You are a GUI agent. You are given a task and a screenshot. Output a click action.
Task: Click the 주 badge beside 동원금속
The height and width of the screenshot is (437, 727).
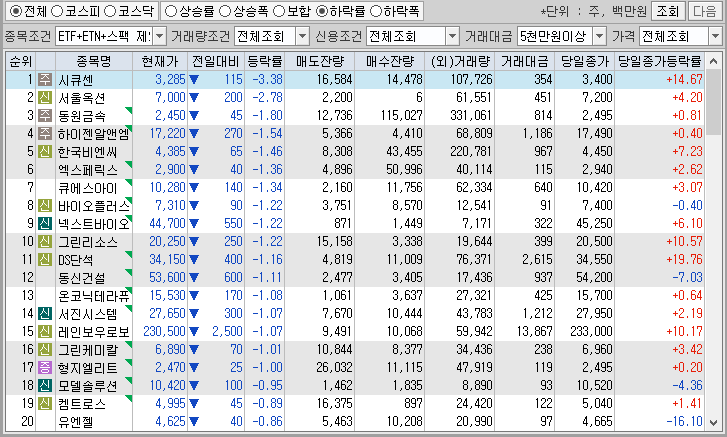tap(45, 115)
